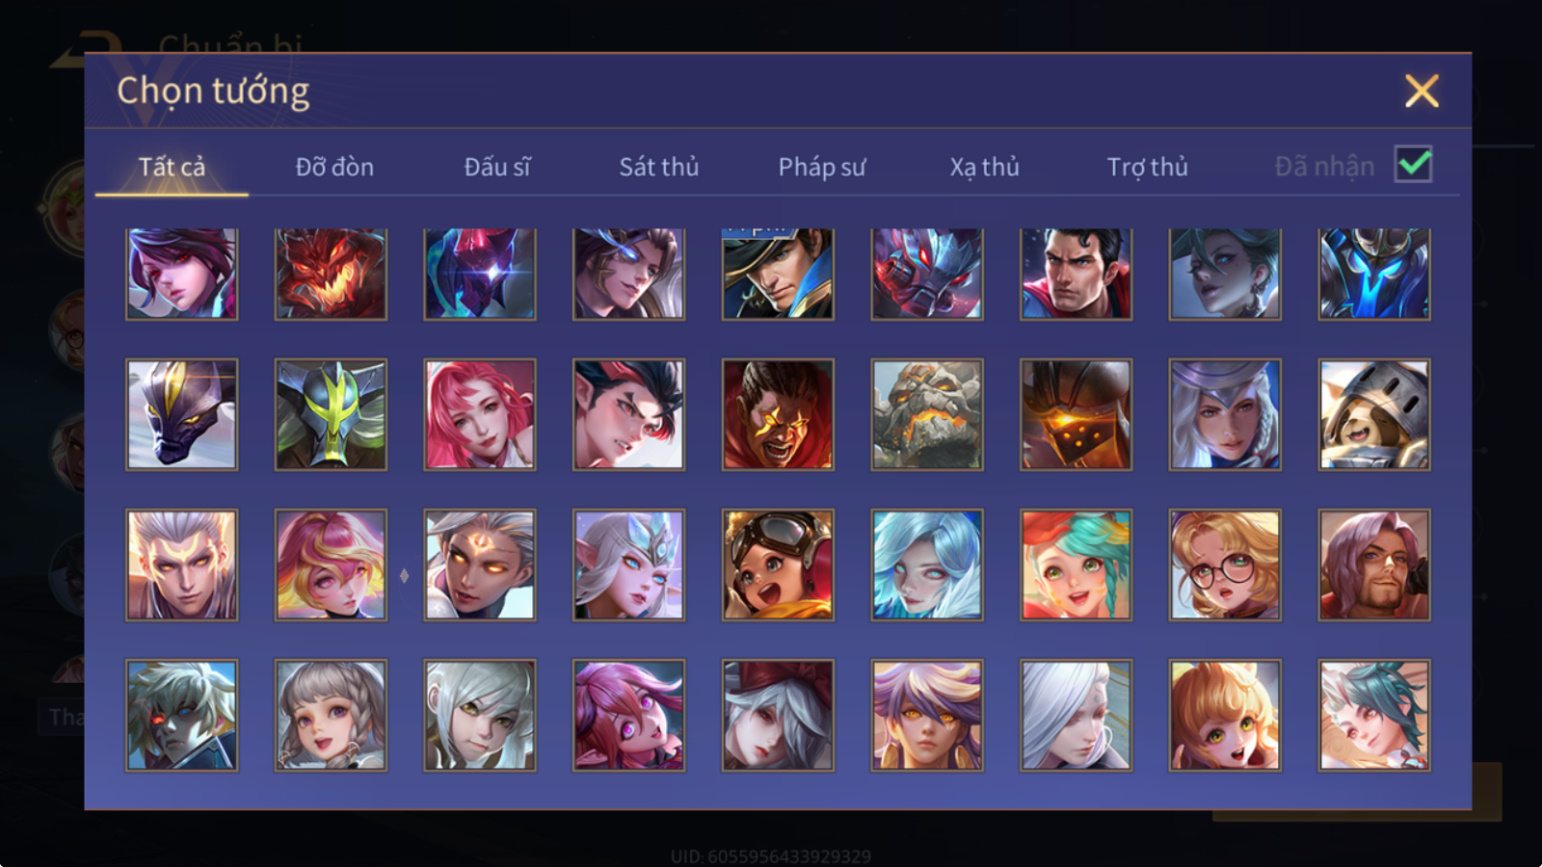1542x867 pixels.
Task: Select the pink-haired woman hero portrait
Action: pos(479,414)
